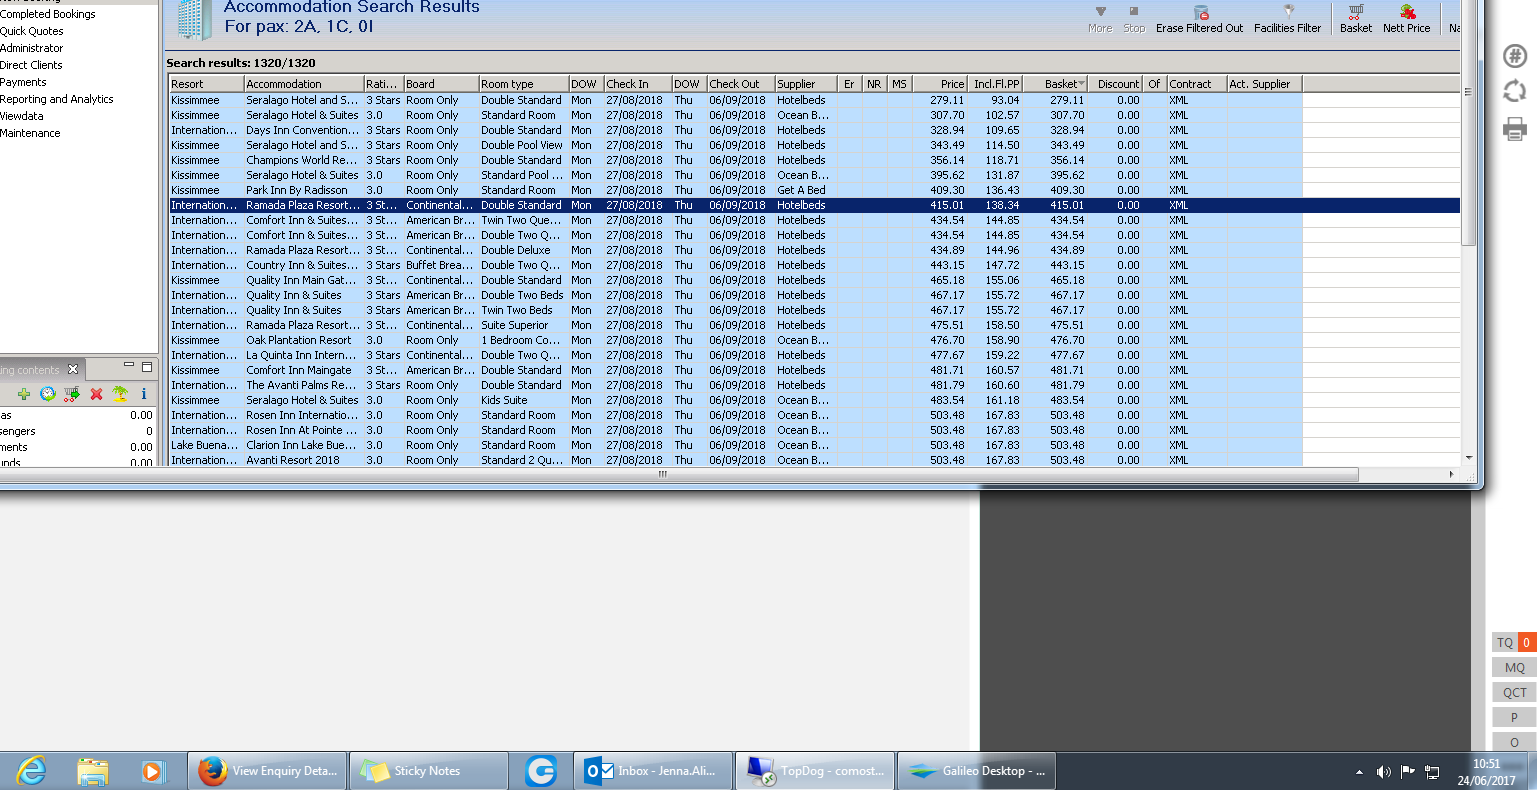Open Quick Quotes in the sidebar
The width and height of the screenshot is (1537, 790).
click(32, 31)
